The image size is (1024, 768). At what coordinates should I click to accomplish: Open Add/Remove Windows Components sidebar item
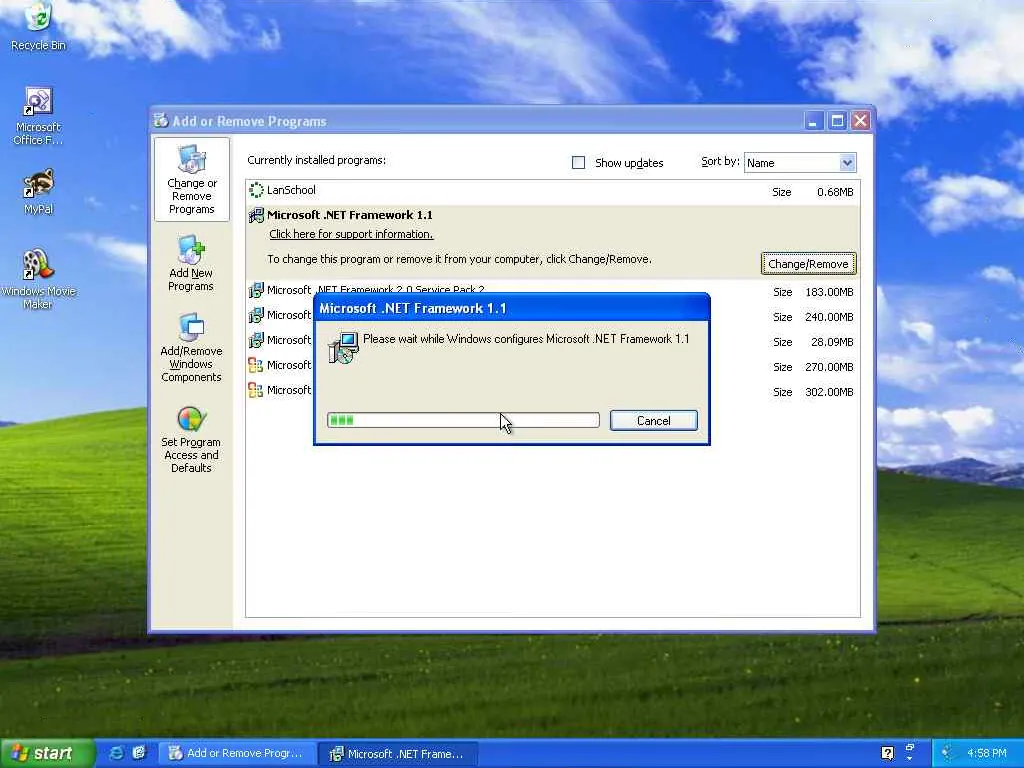click(191, 347)
